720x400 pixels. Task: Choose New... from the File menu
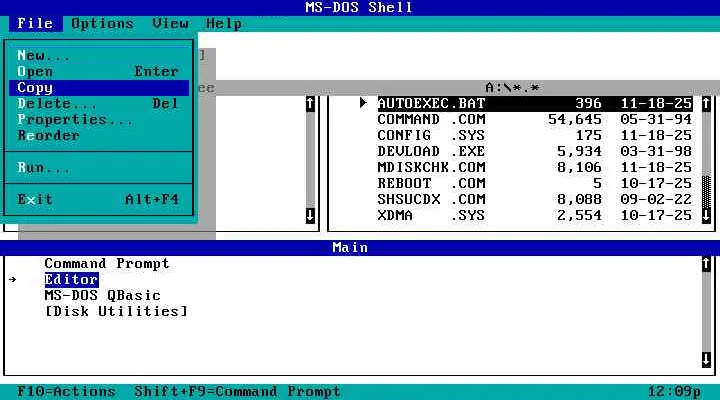tap(99, 56)
